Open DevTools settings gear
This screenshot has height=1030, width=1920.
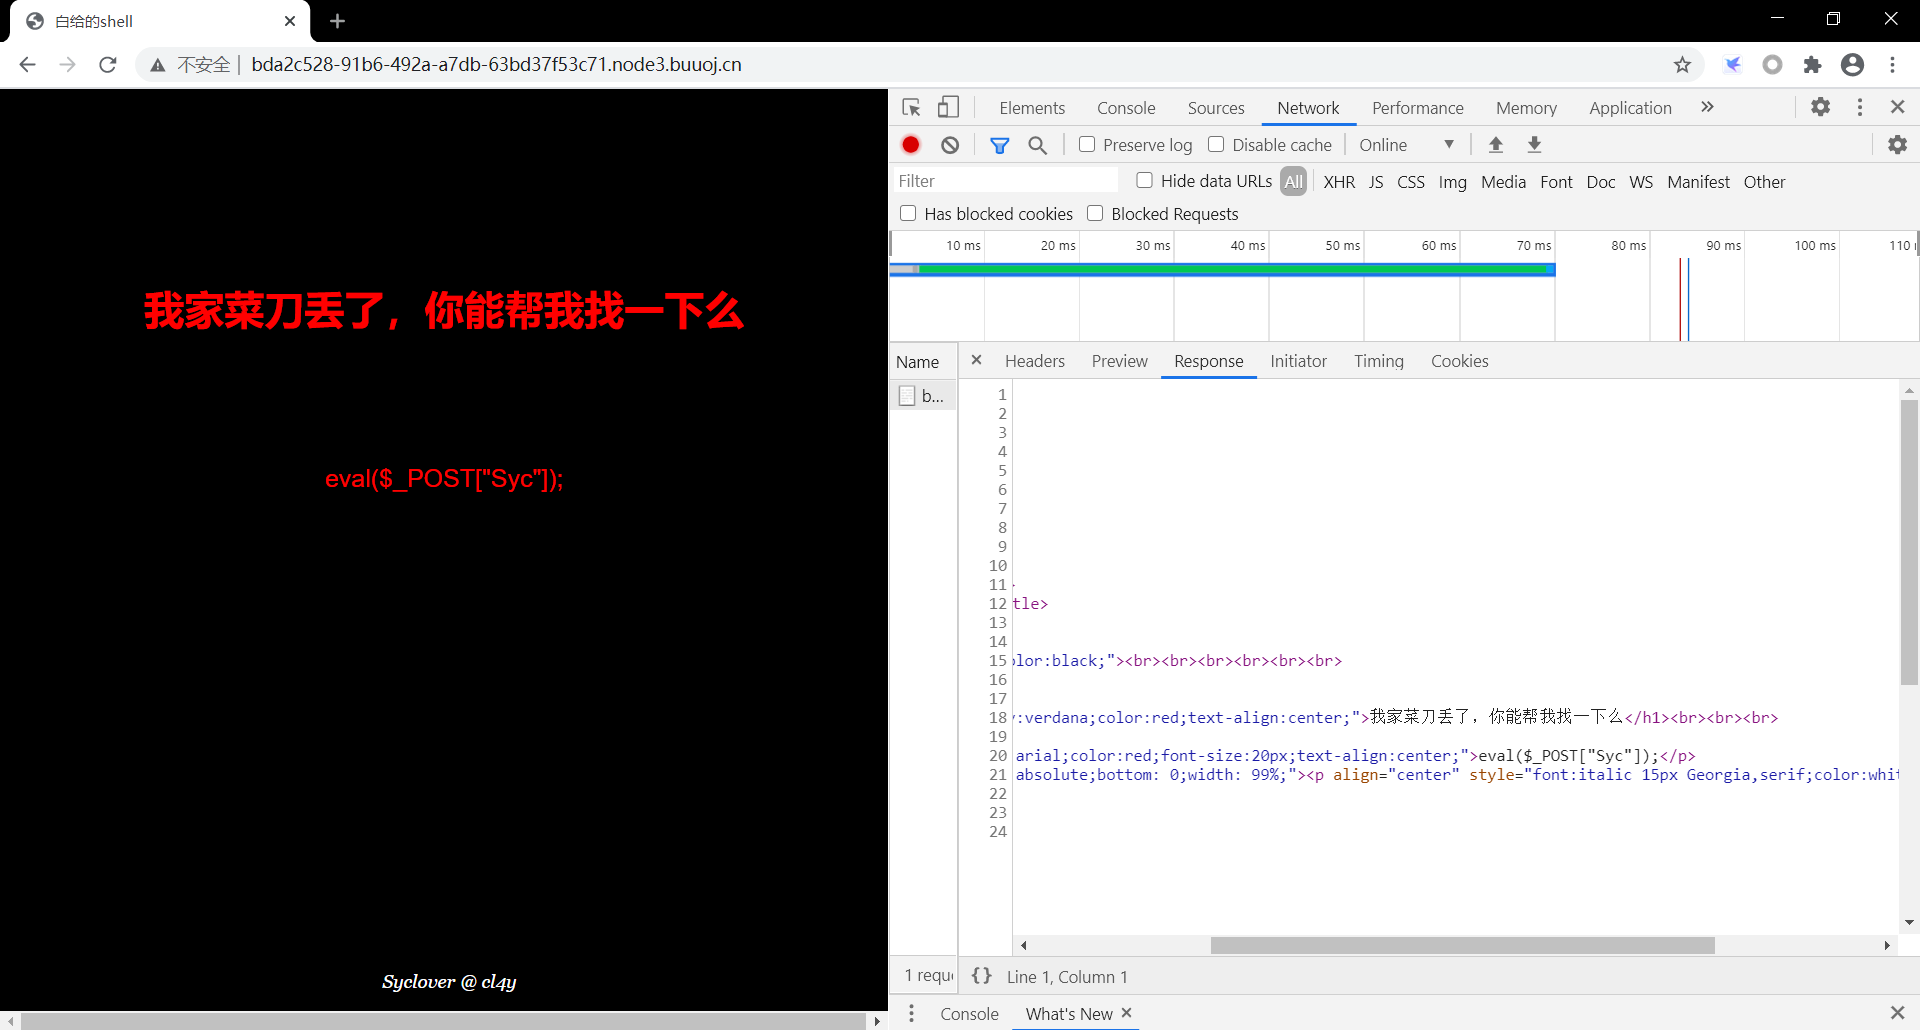[x=1821, y=107]
